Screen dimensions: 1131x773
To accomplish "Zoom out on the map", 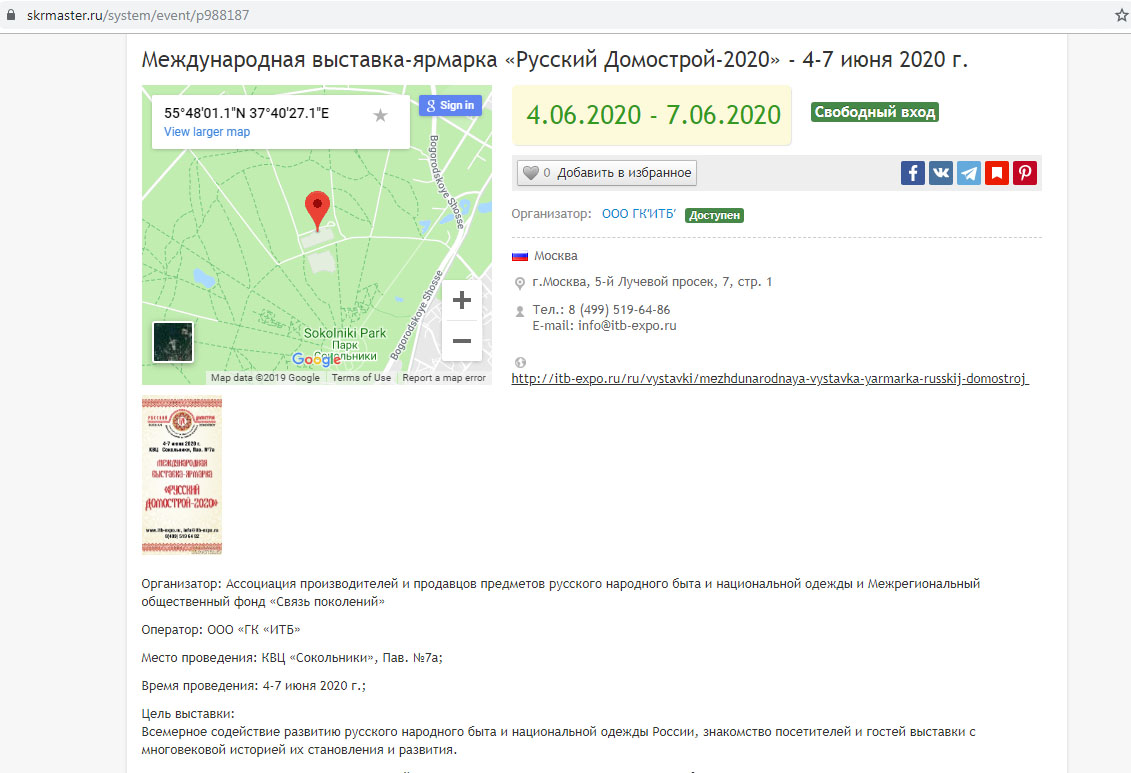I will pyautogui.click(x=462, y=340).
